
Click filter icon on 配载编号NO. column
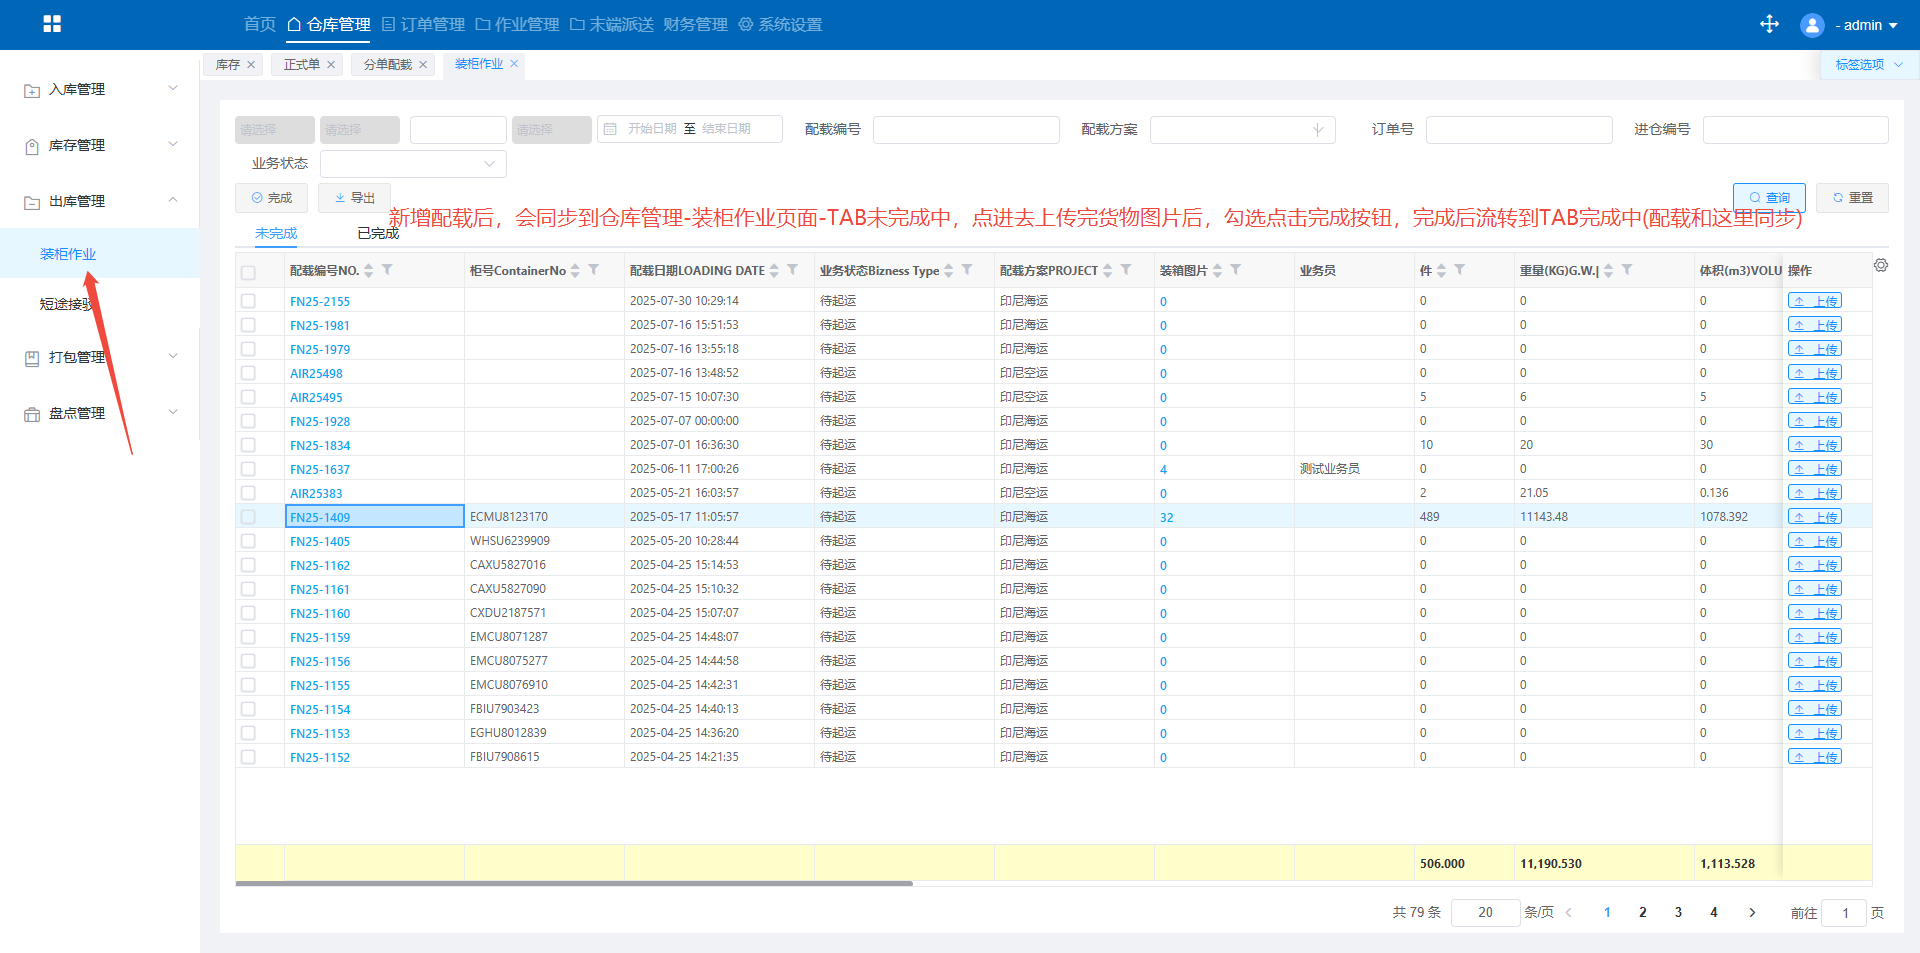click(x=388, y=270)
